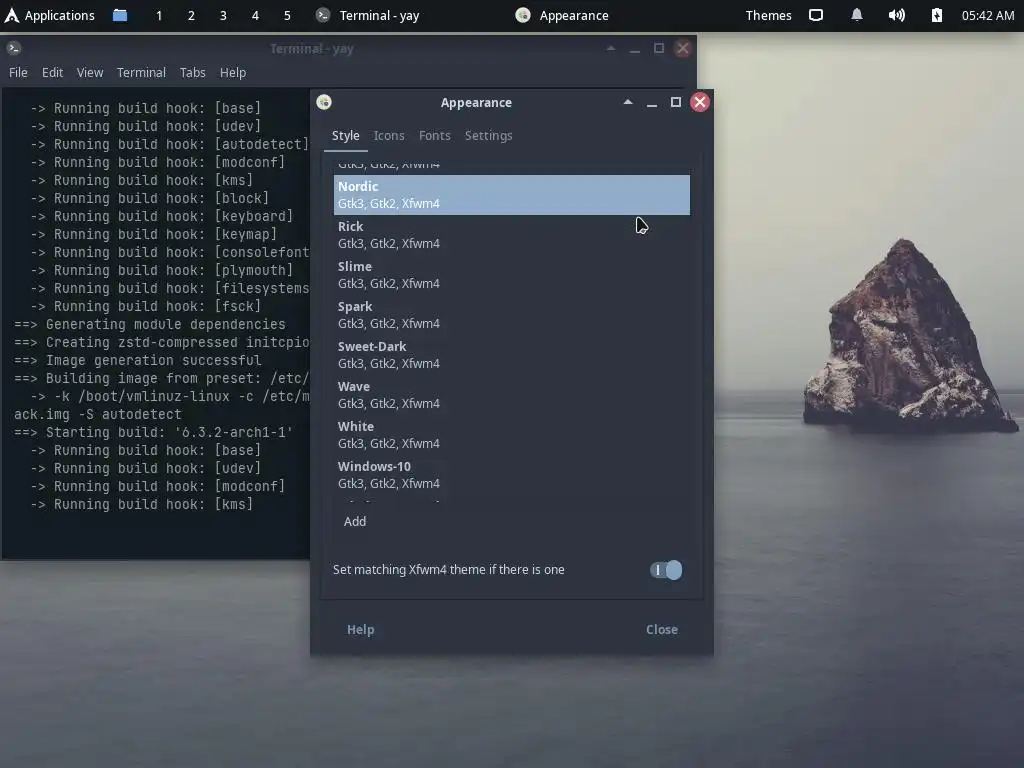Open the Themes panel launcher
The image size is (1024, 768).
coord(768,15)
